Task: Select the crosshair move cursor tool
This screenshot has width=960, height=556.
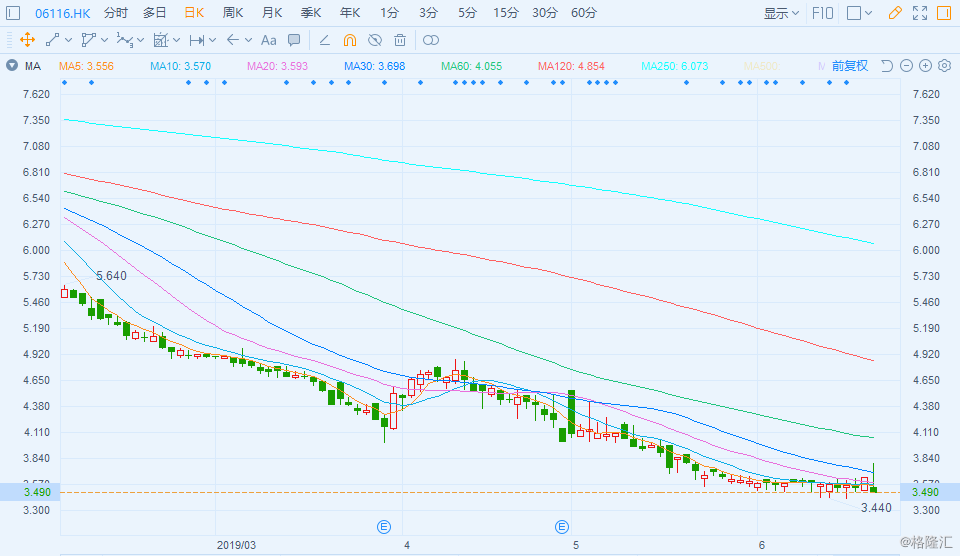Action: click(27, 40)
